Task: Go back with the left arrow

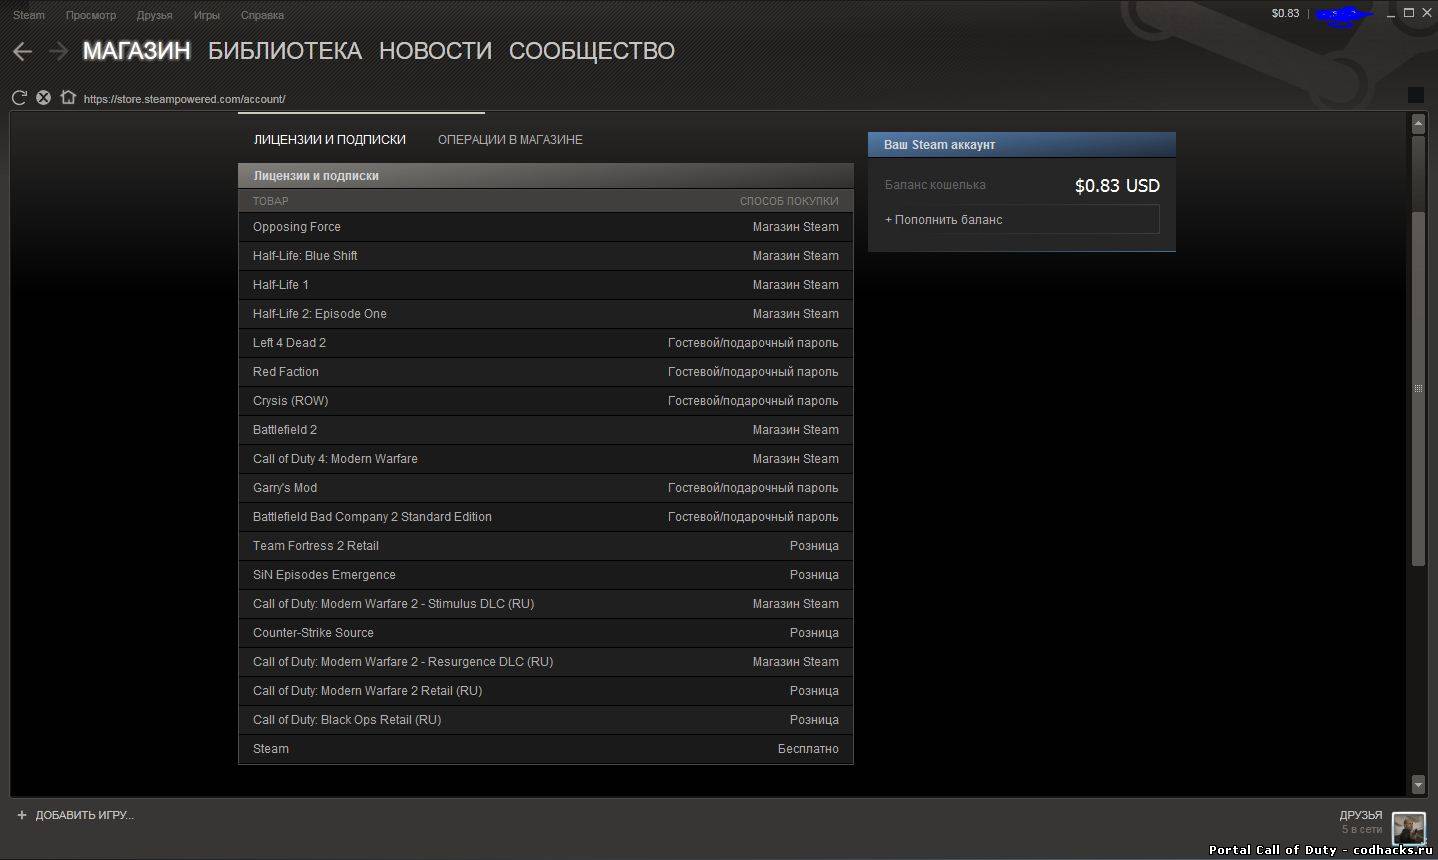Action: (x=22, y=51)
